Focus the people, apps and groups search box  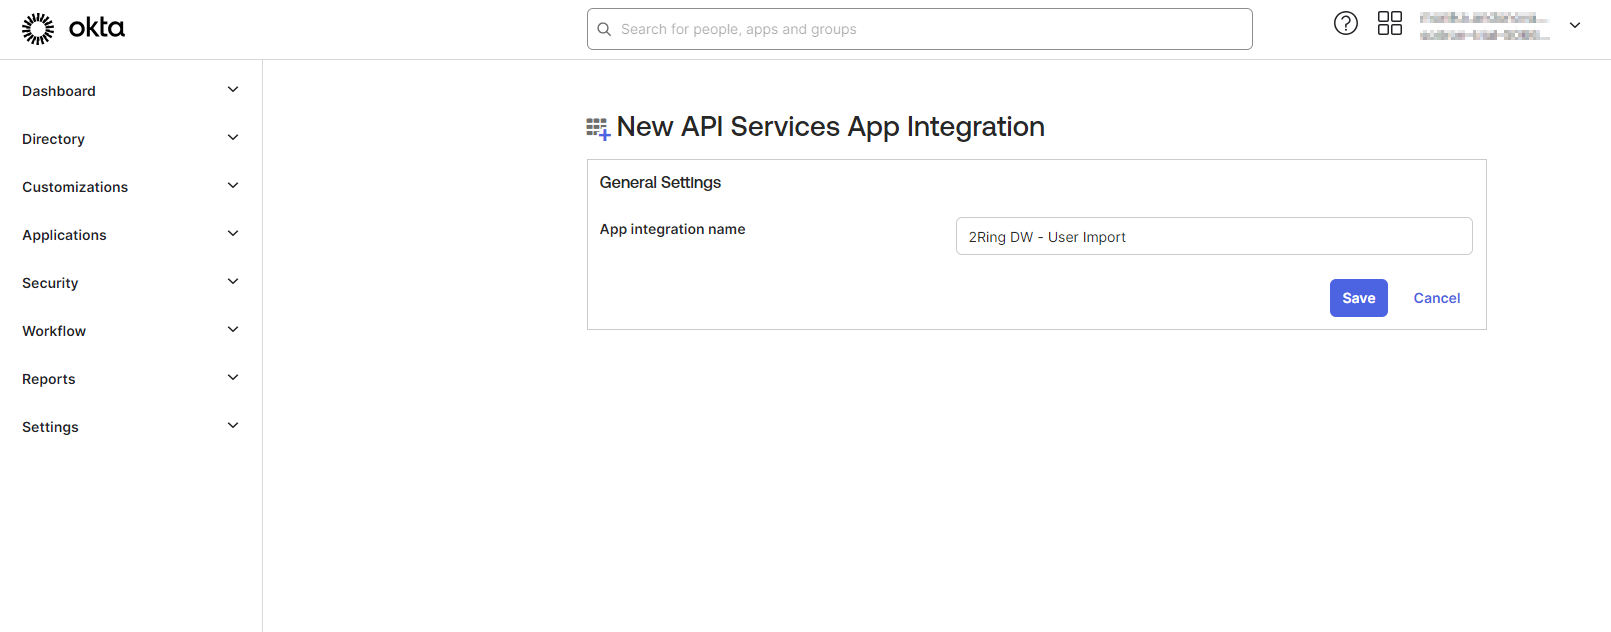[930, 29]
